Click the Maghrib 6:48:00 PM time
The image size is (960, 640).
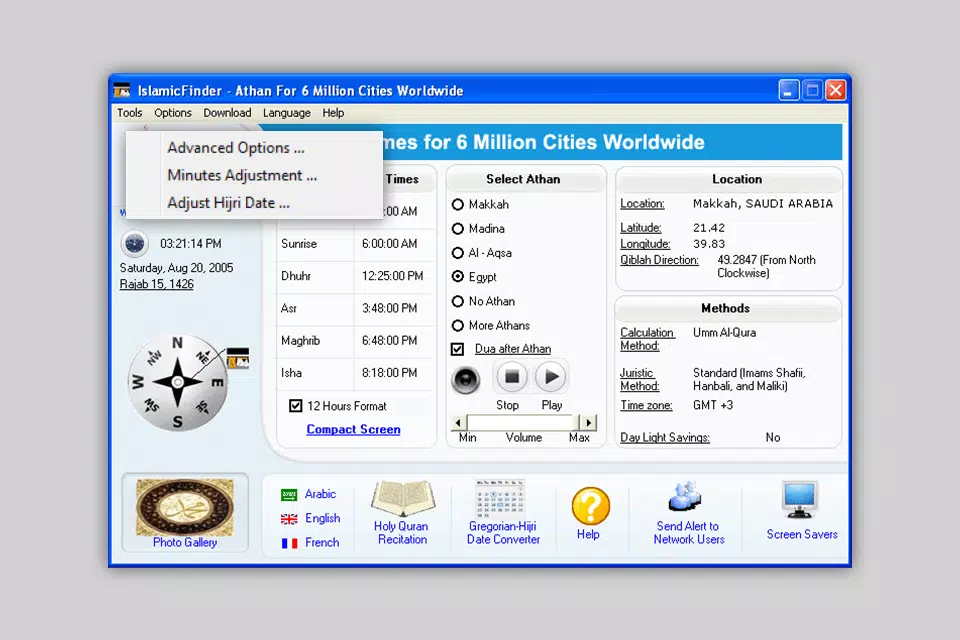(x=389, y=341)
